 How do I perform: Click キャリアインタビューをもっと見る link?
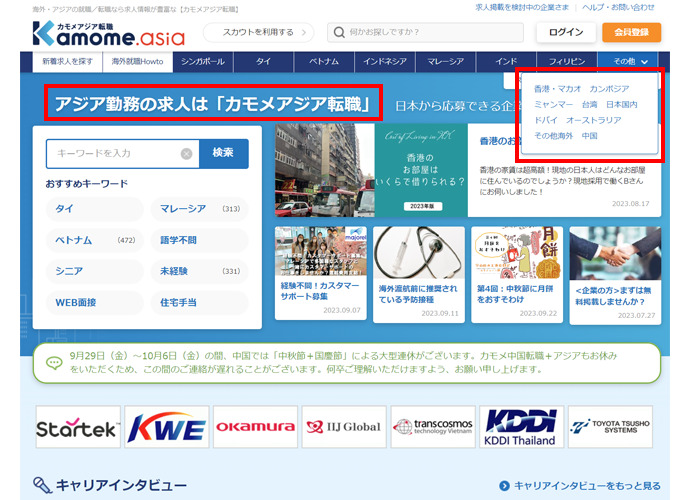point(587,486)
